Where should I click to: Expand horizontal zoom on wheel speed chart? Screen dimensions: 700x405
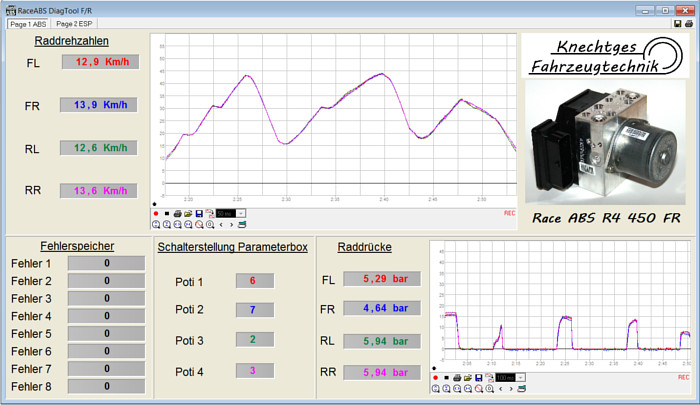tap(178, 225)
